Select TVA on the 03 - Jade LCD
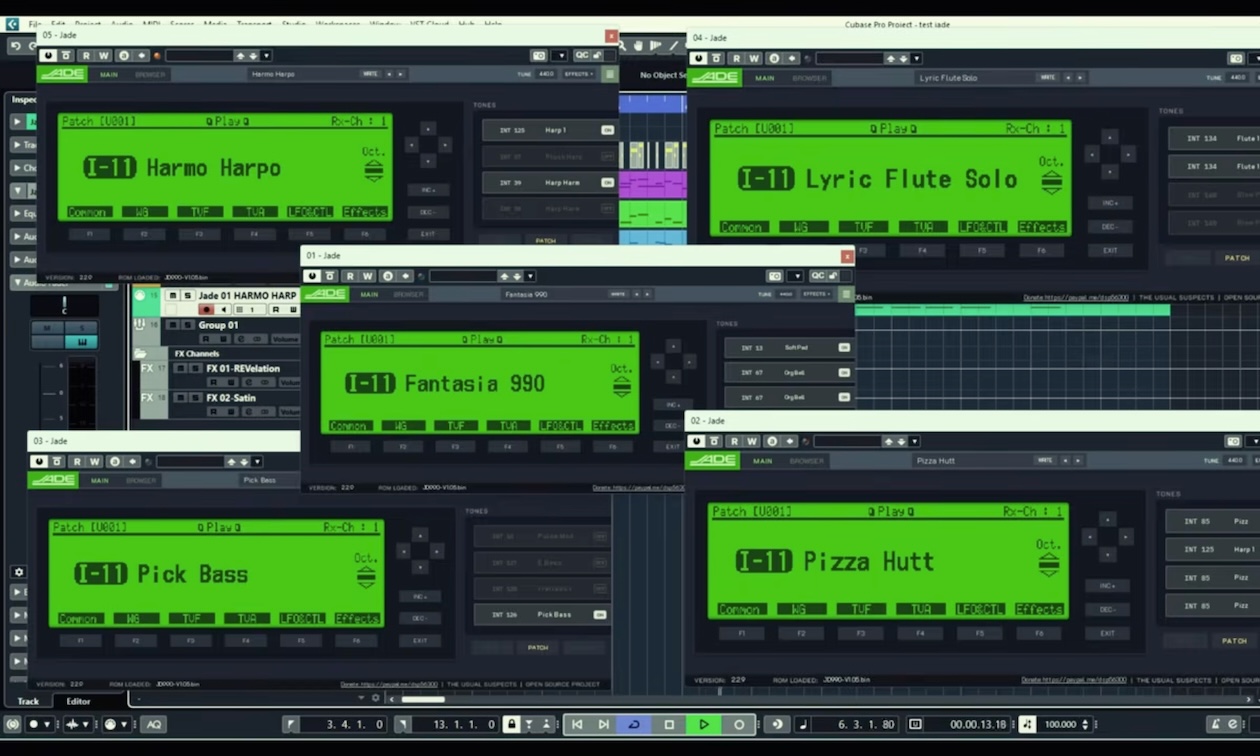1260x756 pixels. point(247,619)
